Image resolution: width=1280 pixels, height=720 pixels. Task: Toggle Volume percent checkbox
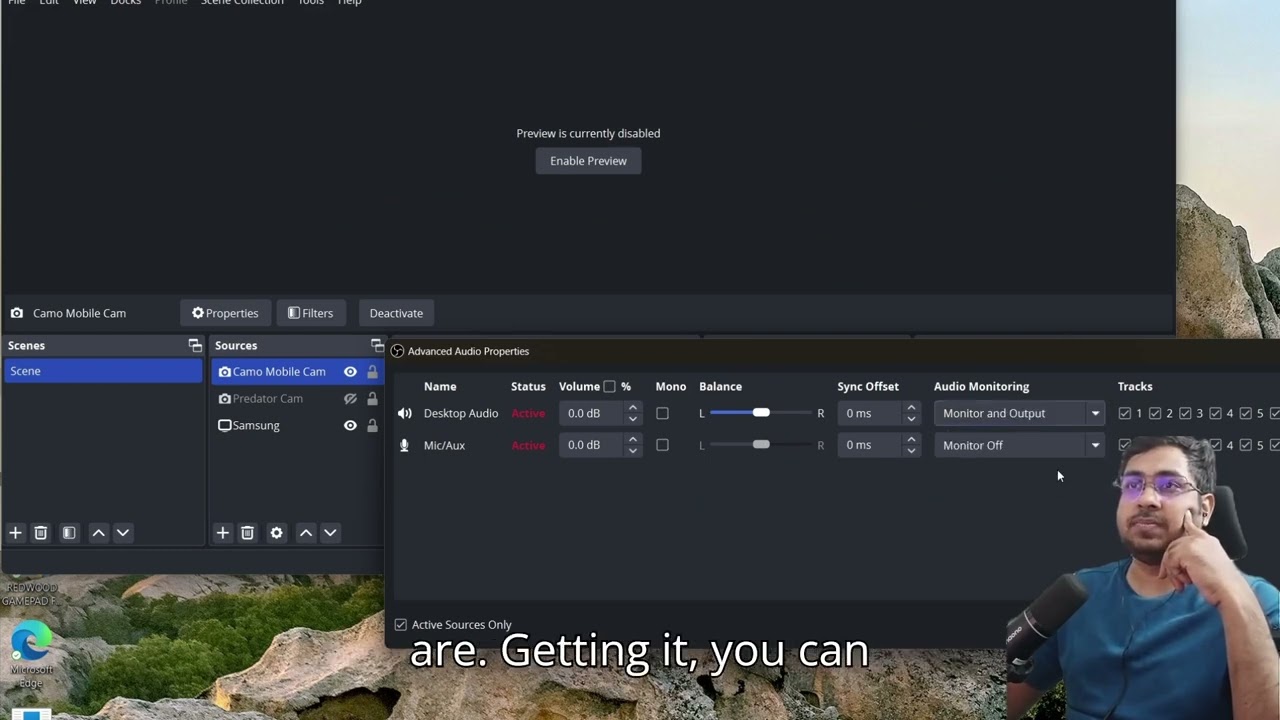click(x=609, y=386)
